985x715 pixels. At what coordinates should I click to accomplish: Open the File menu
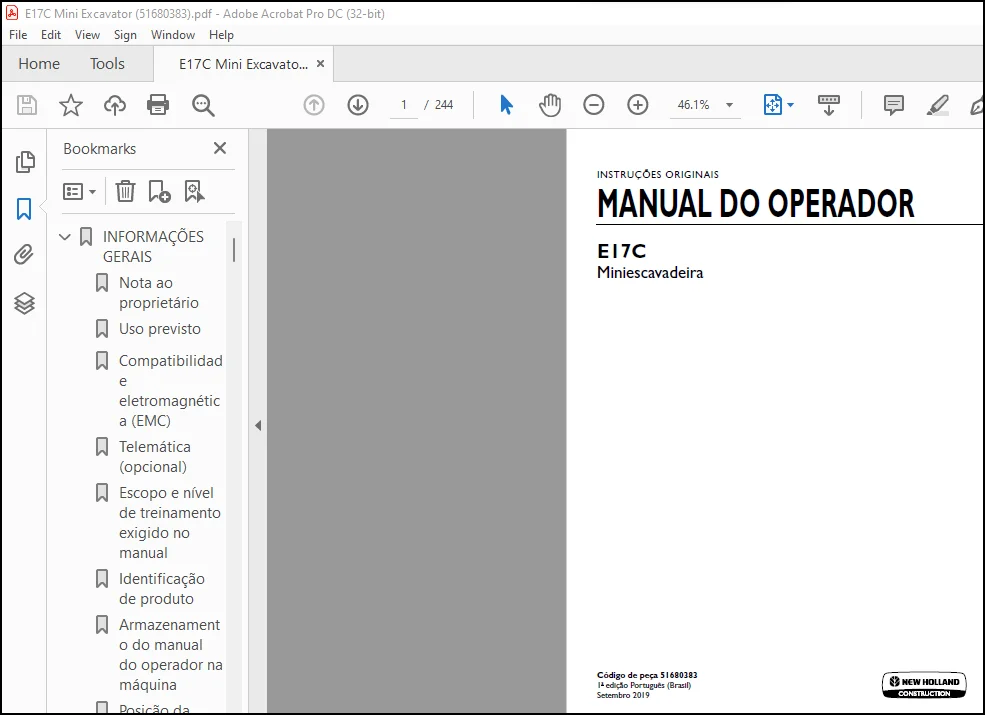(x=18, y=35)
